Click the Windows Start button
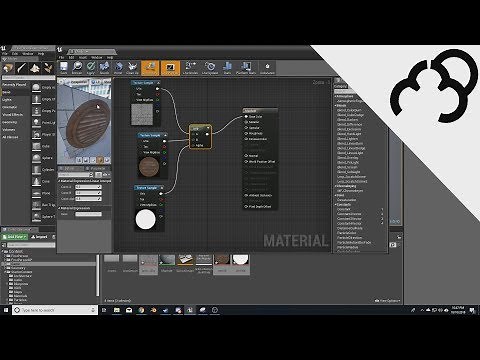480x360 pixels. click(x=6, y=310)
